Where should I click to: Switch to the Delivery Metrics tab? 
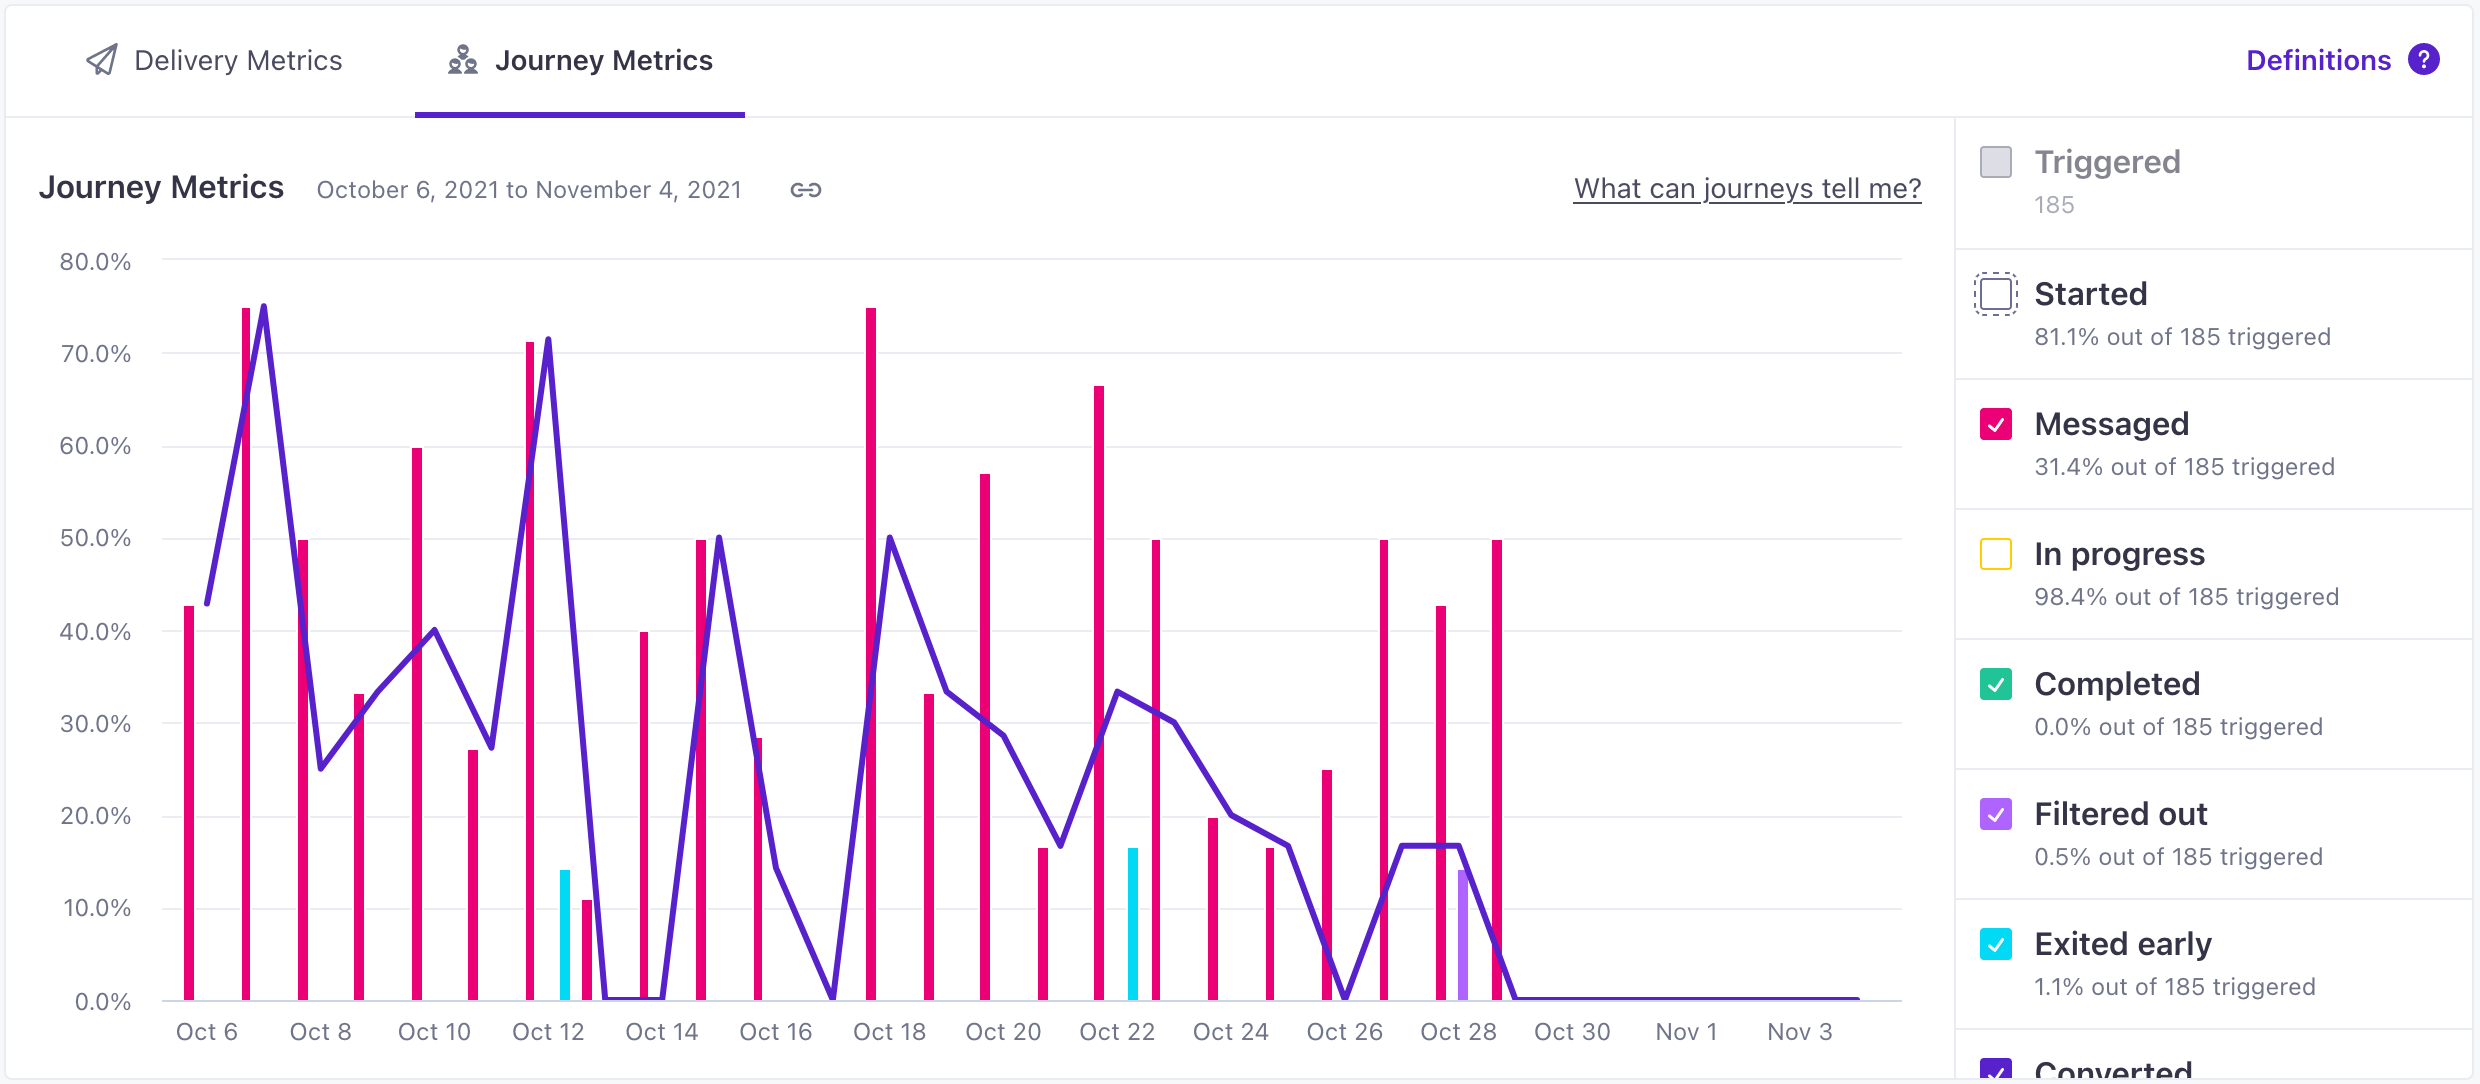(x=213, y=61)
